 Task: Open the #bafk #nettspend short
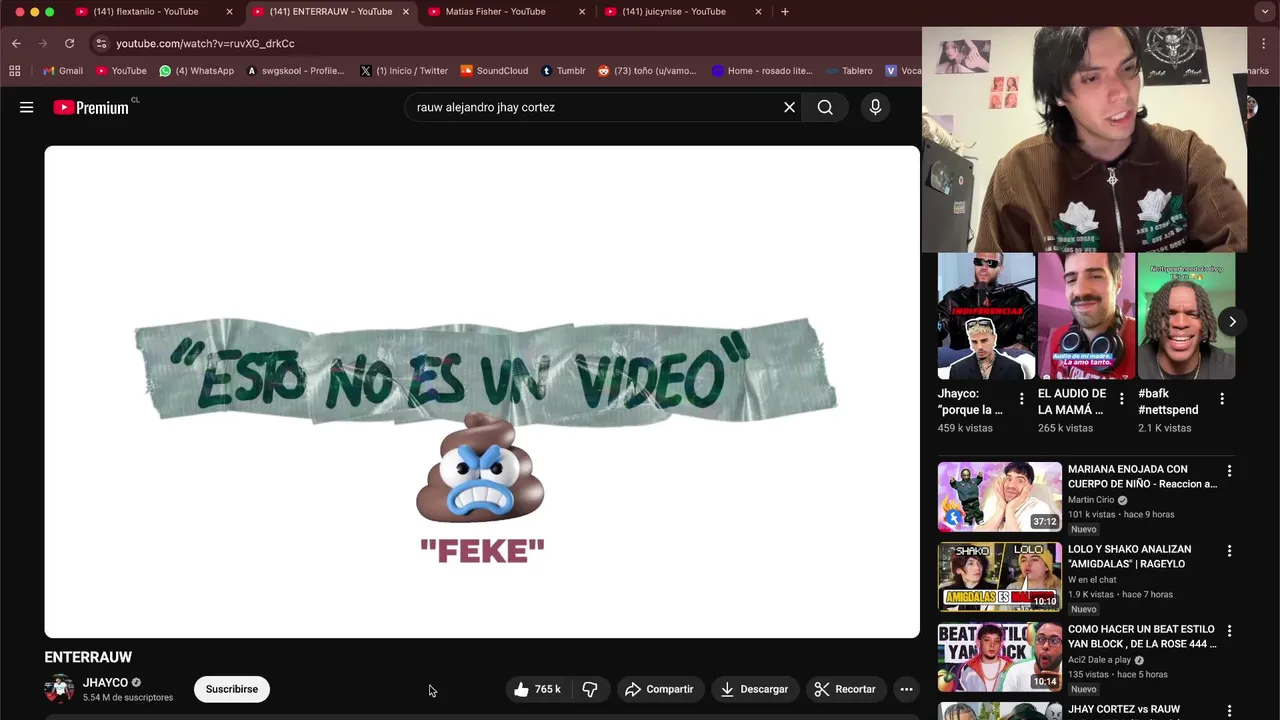pyautogui.click(x=1186, y=316)
